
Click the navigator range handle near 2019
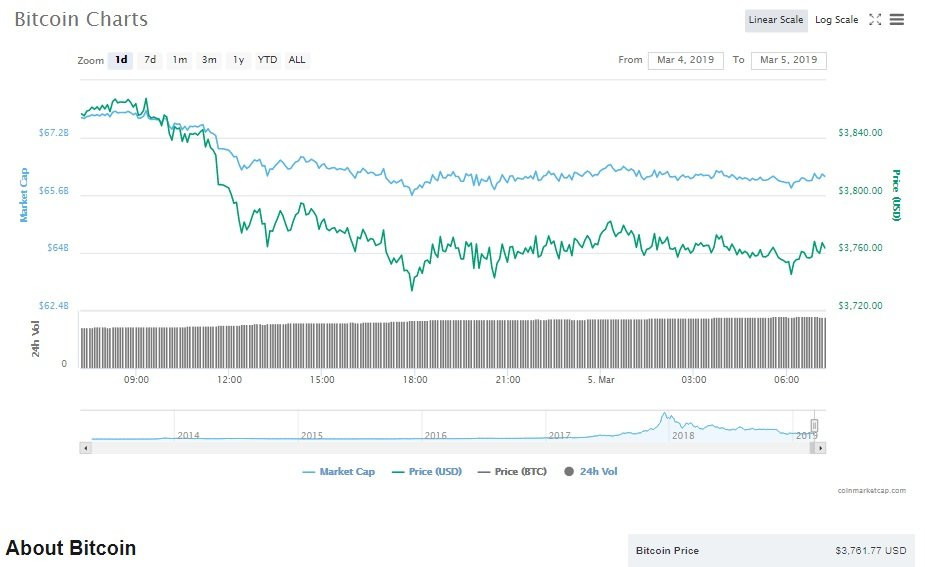[814, 425]
